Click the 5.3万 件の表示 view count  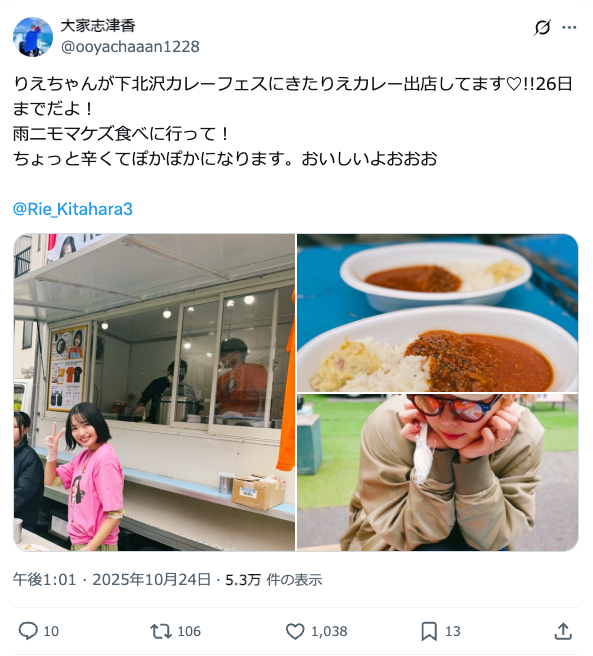point(274,580)
